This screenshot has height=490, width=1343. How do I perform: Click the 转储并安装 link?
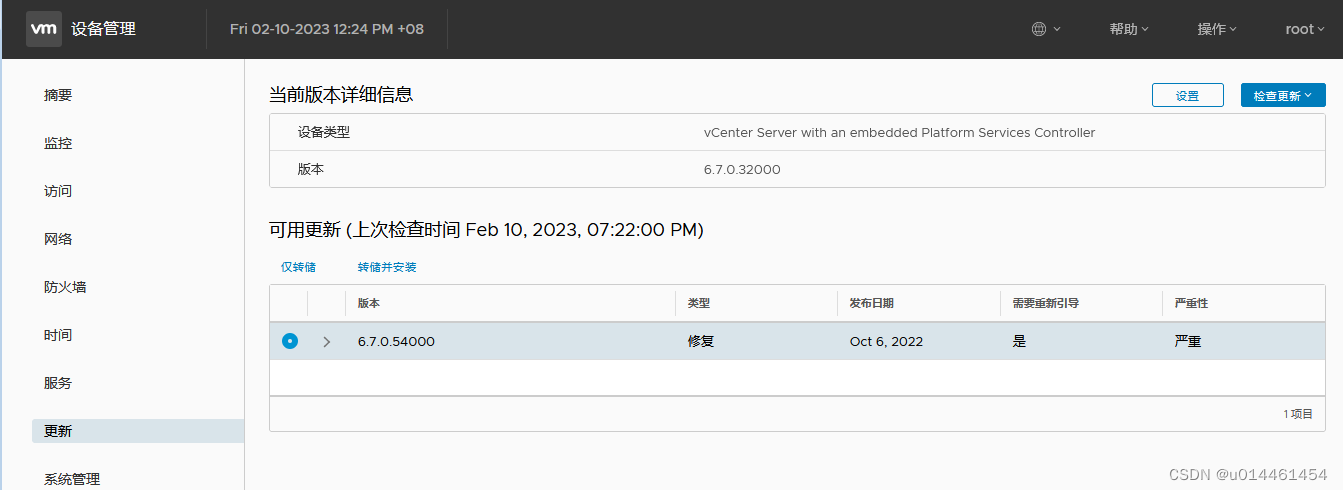[x=387, y=267]
